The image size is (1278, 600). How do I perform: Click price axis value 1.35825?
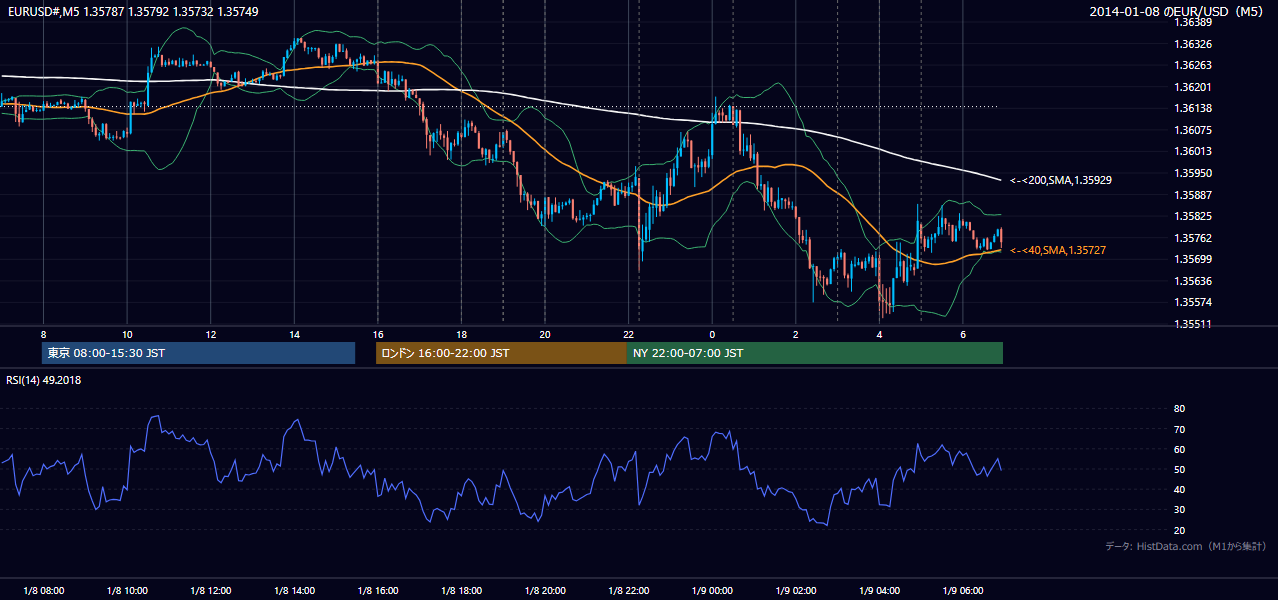(1193, 216)
